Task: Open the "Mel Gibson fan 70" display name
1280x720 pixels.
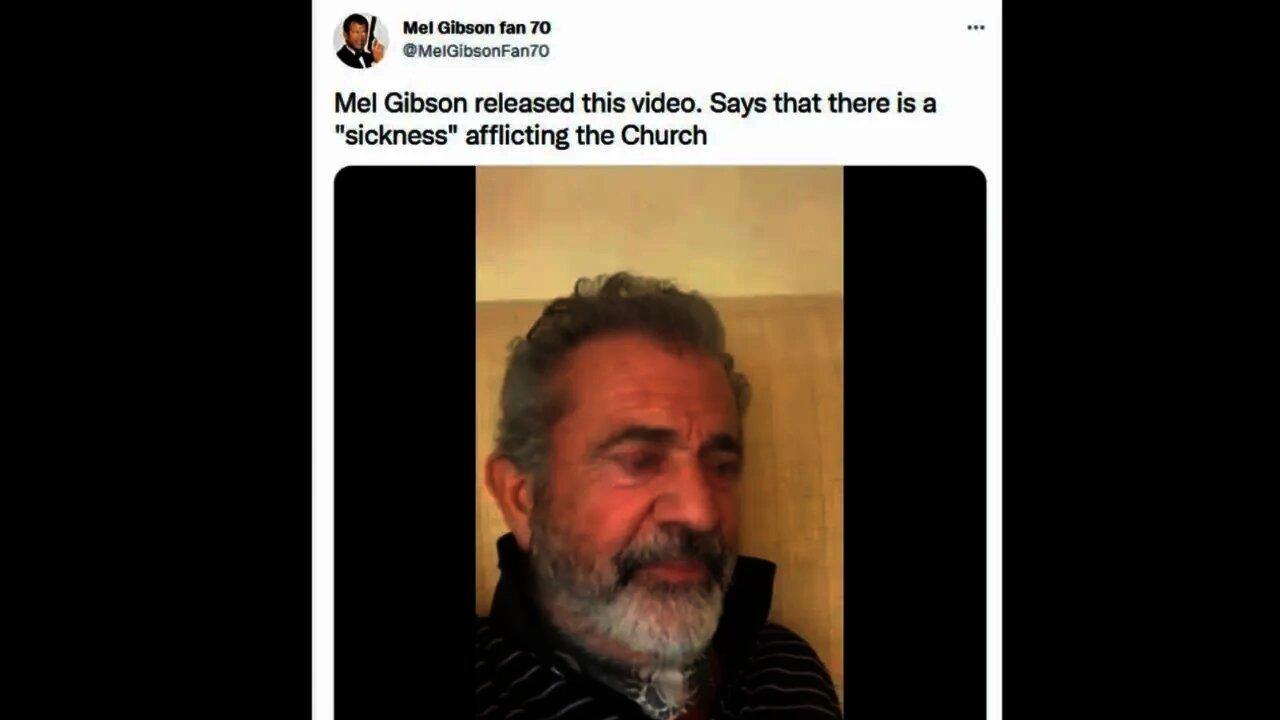Action: (x=477, y=28)
